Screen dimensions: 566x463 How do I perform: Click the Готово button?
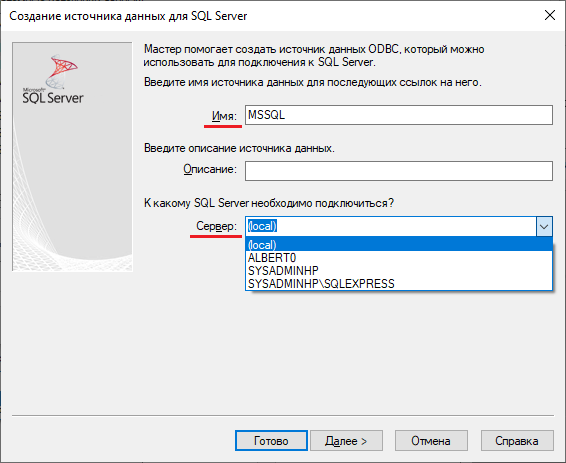point(271,441)
